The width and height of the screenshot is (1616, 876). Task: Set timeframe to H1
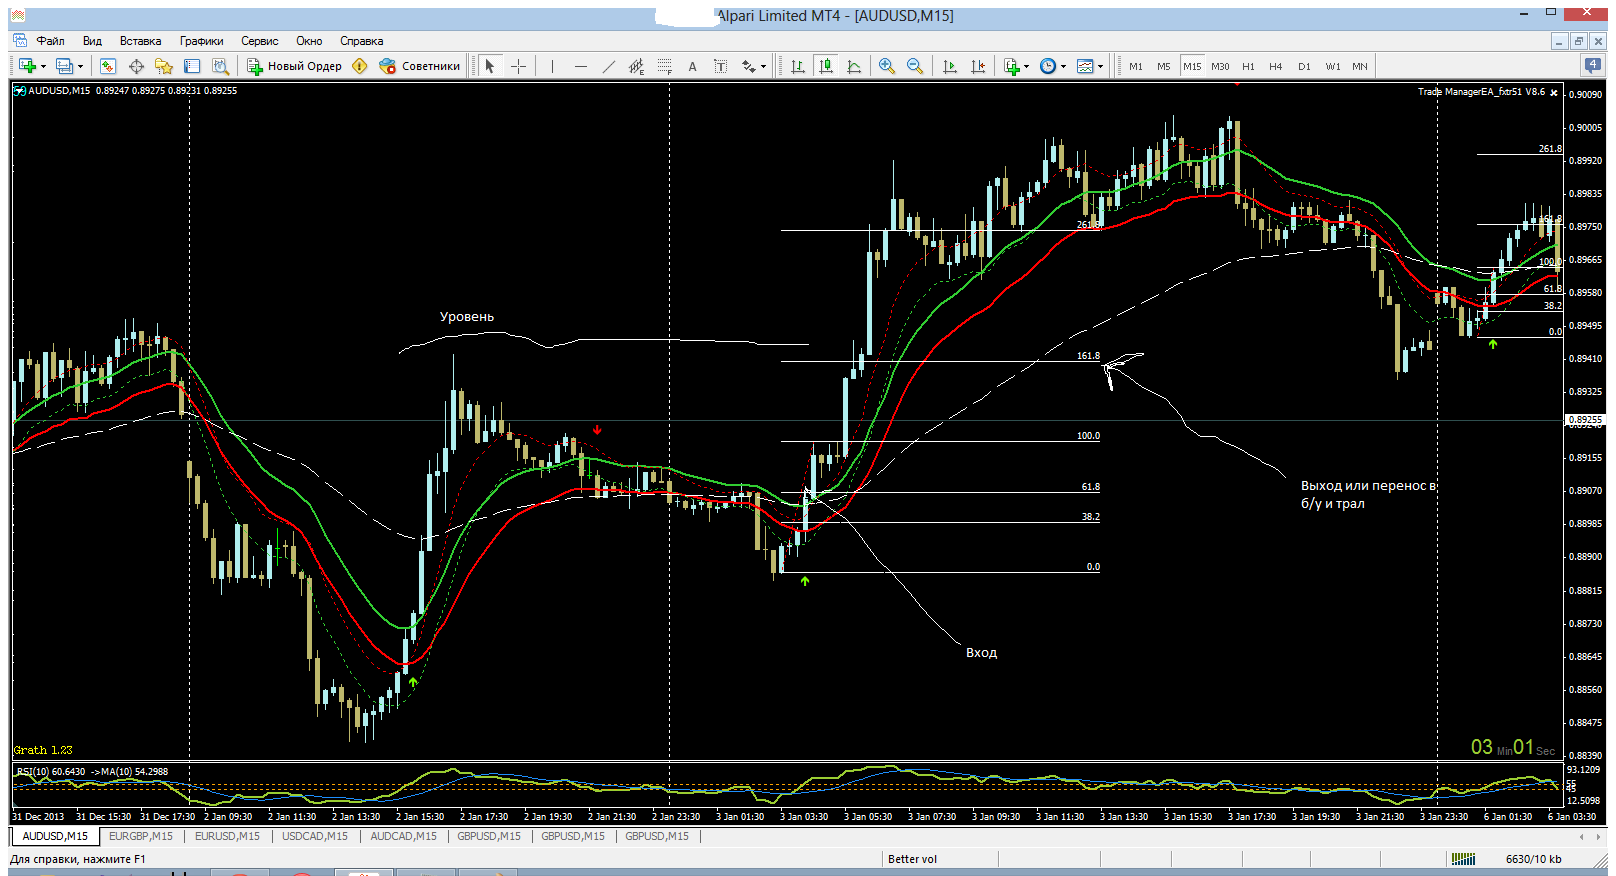click(1248, 66)
